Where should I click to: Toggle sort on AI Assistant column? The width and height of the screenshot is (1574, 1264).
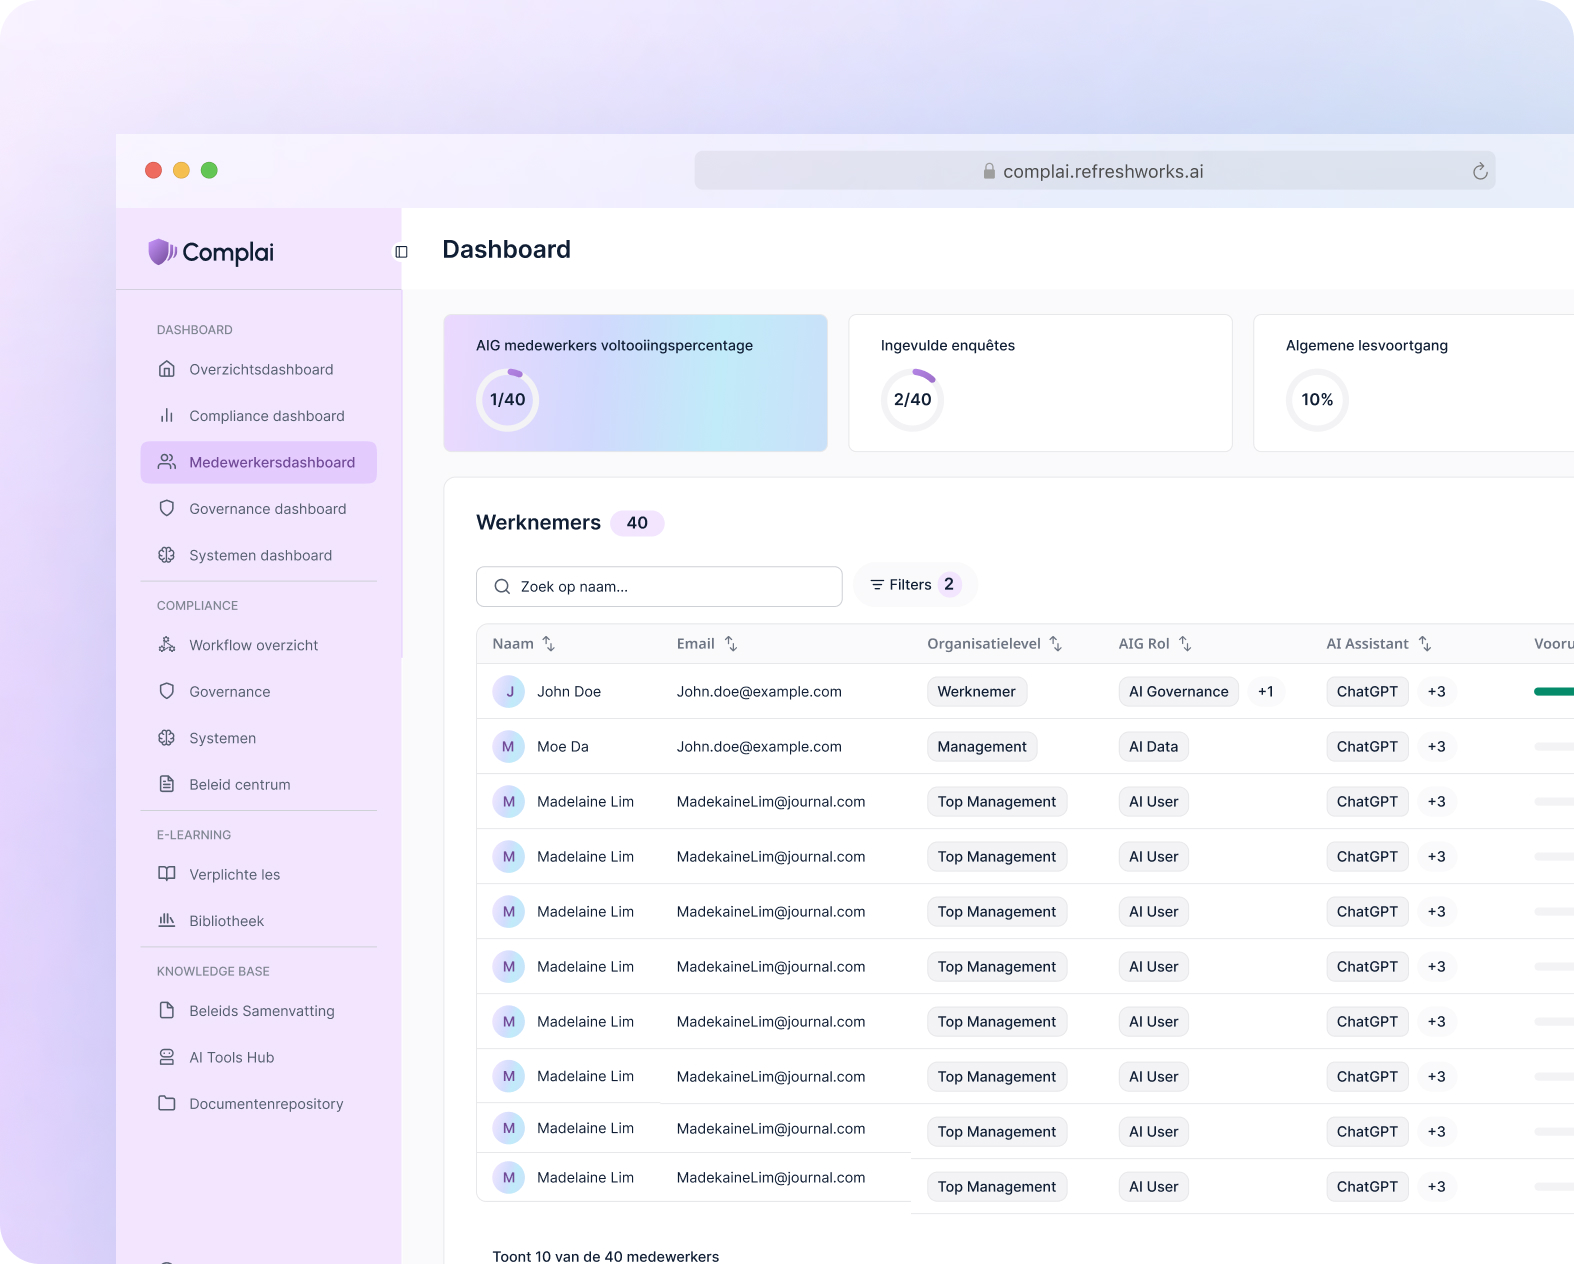coord(1425,644)
